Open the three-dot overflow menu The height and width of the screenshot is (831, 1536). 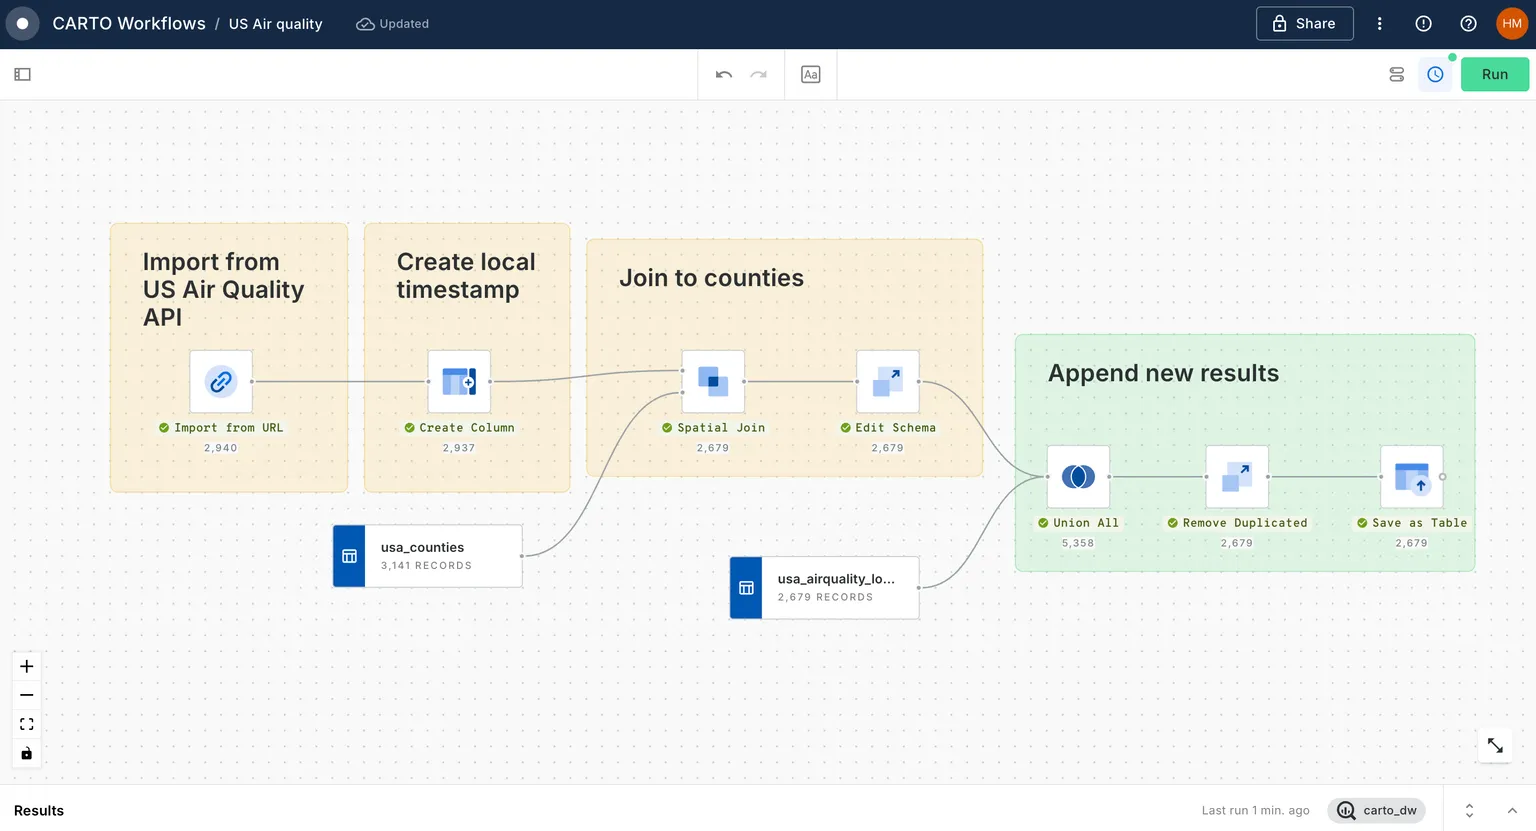(x=1379, y=23)
